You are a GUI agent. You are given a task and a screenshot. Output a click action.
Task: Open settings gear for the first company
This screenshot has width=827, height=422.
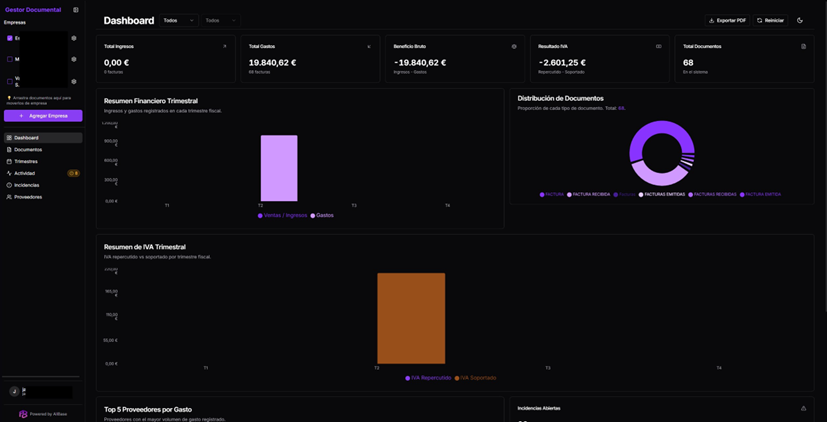[x=74, y=38]
